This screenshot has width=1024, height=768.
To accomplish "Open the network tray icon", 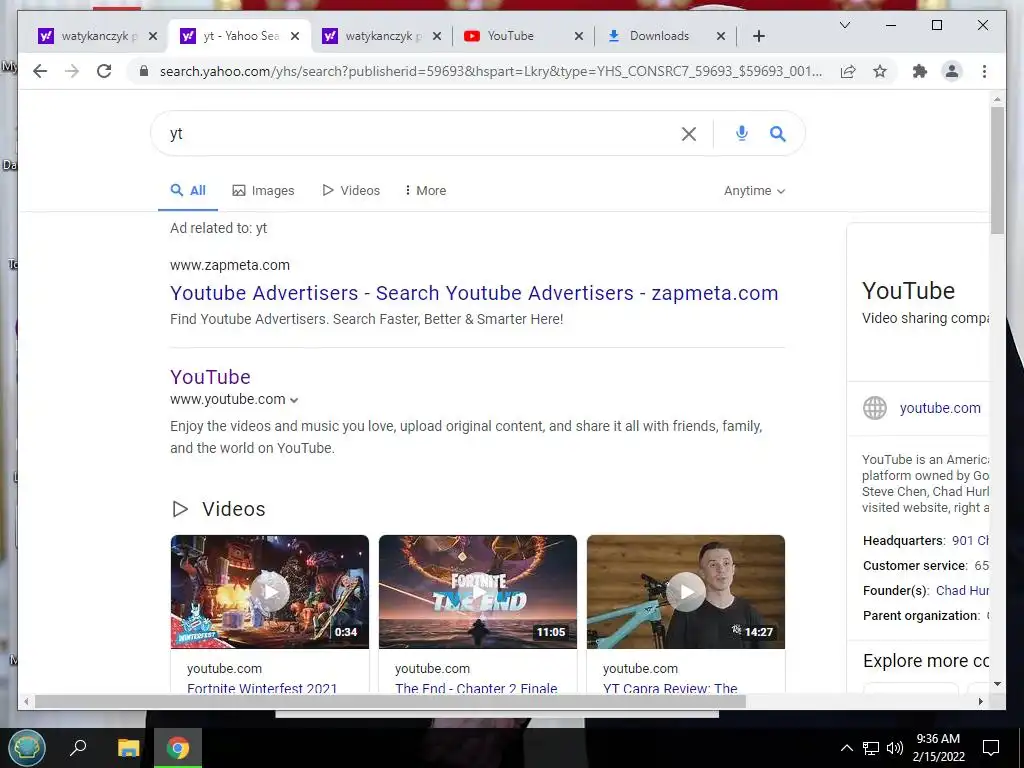I will point(871,748).
